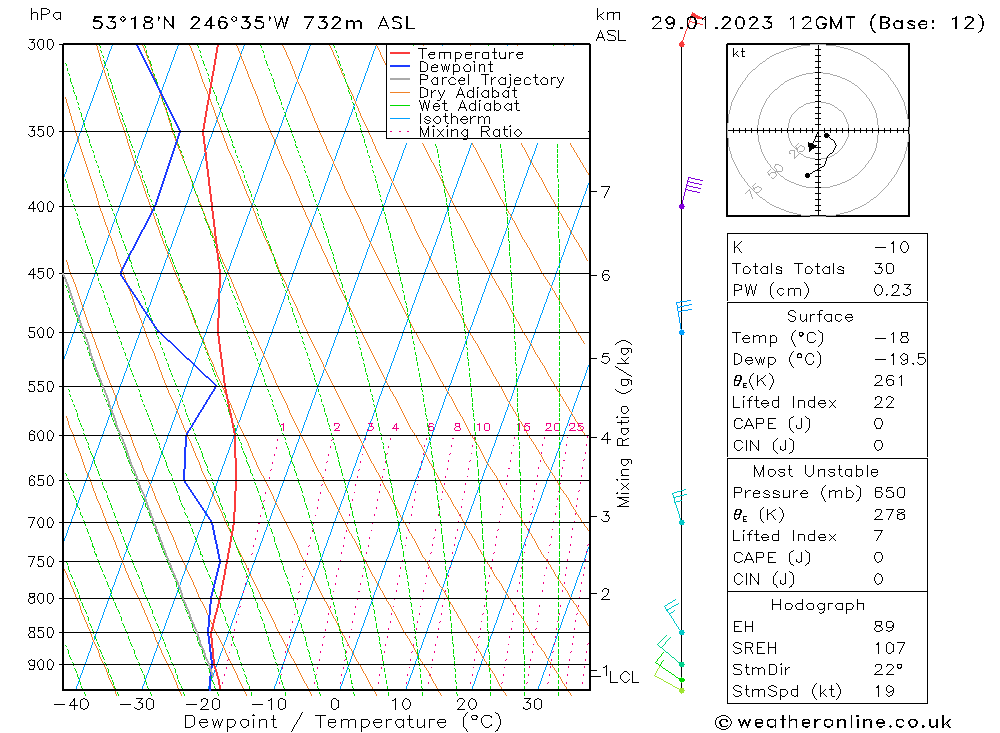Click the 300 hPa pressure axis label

tap(41, 45)
